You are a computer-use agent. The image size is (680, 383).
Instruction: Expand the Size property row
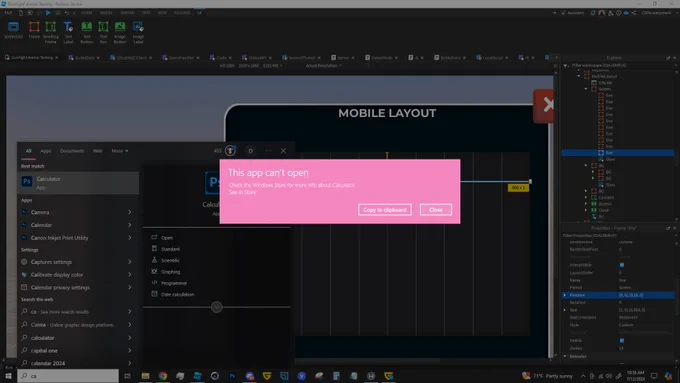(565, 310)
